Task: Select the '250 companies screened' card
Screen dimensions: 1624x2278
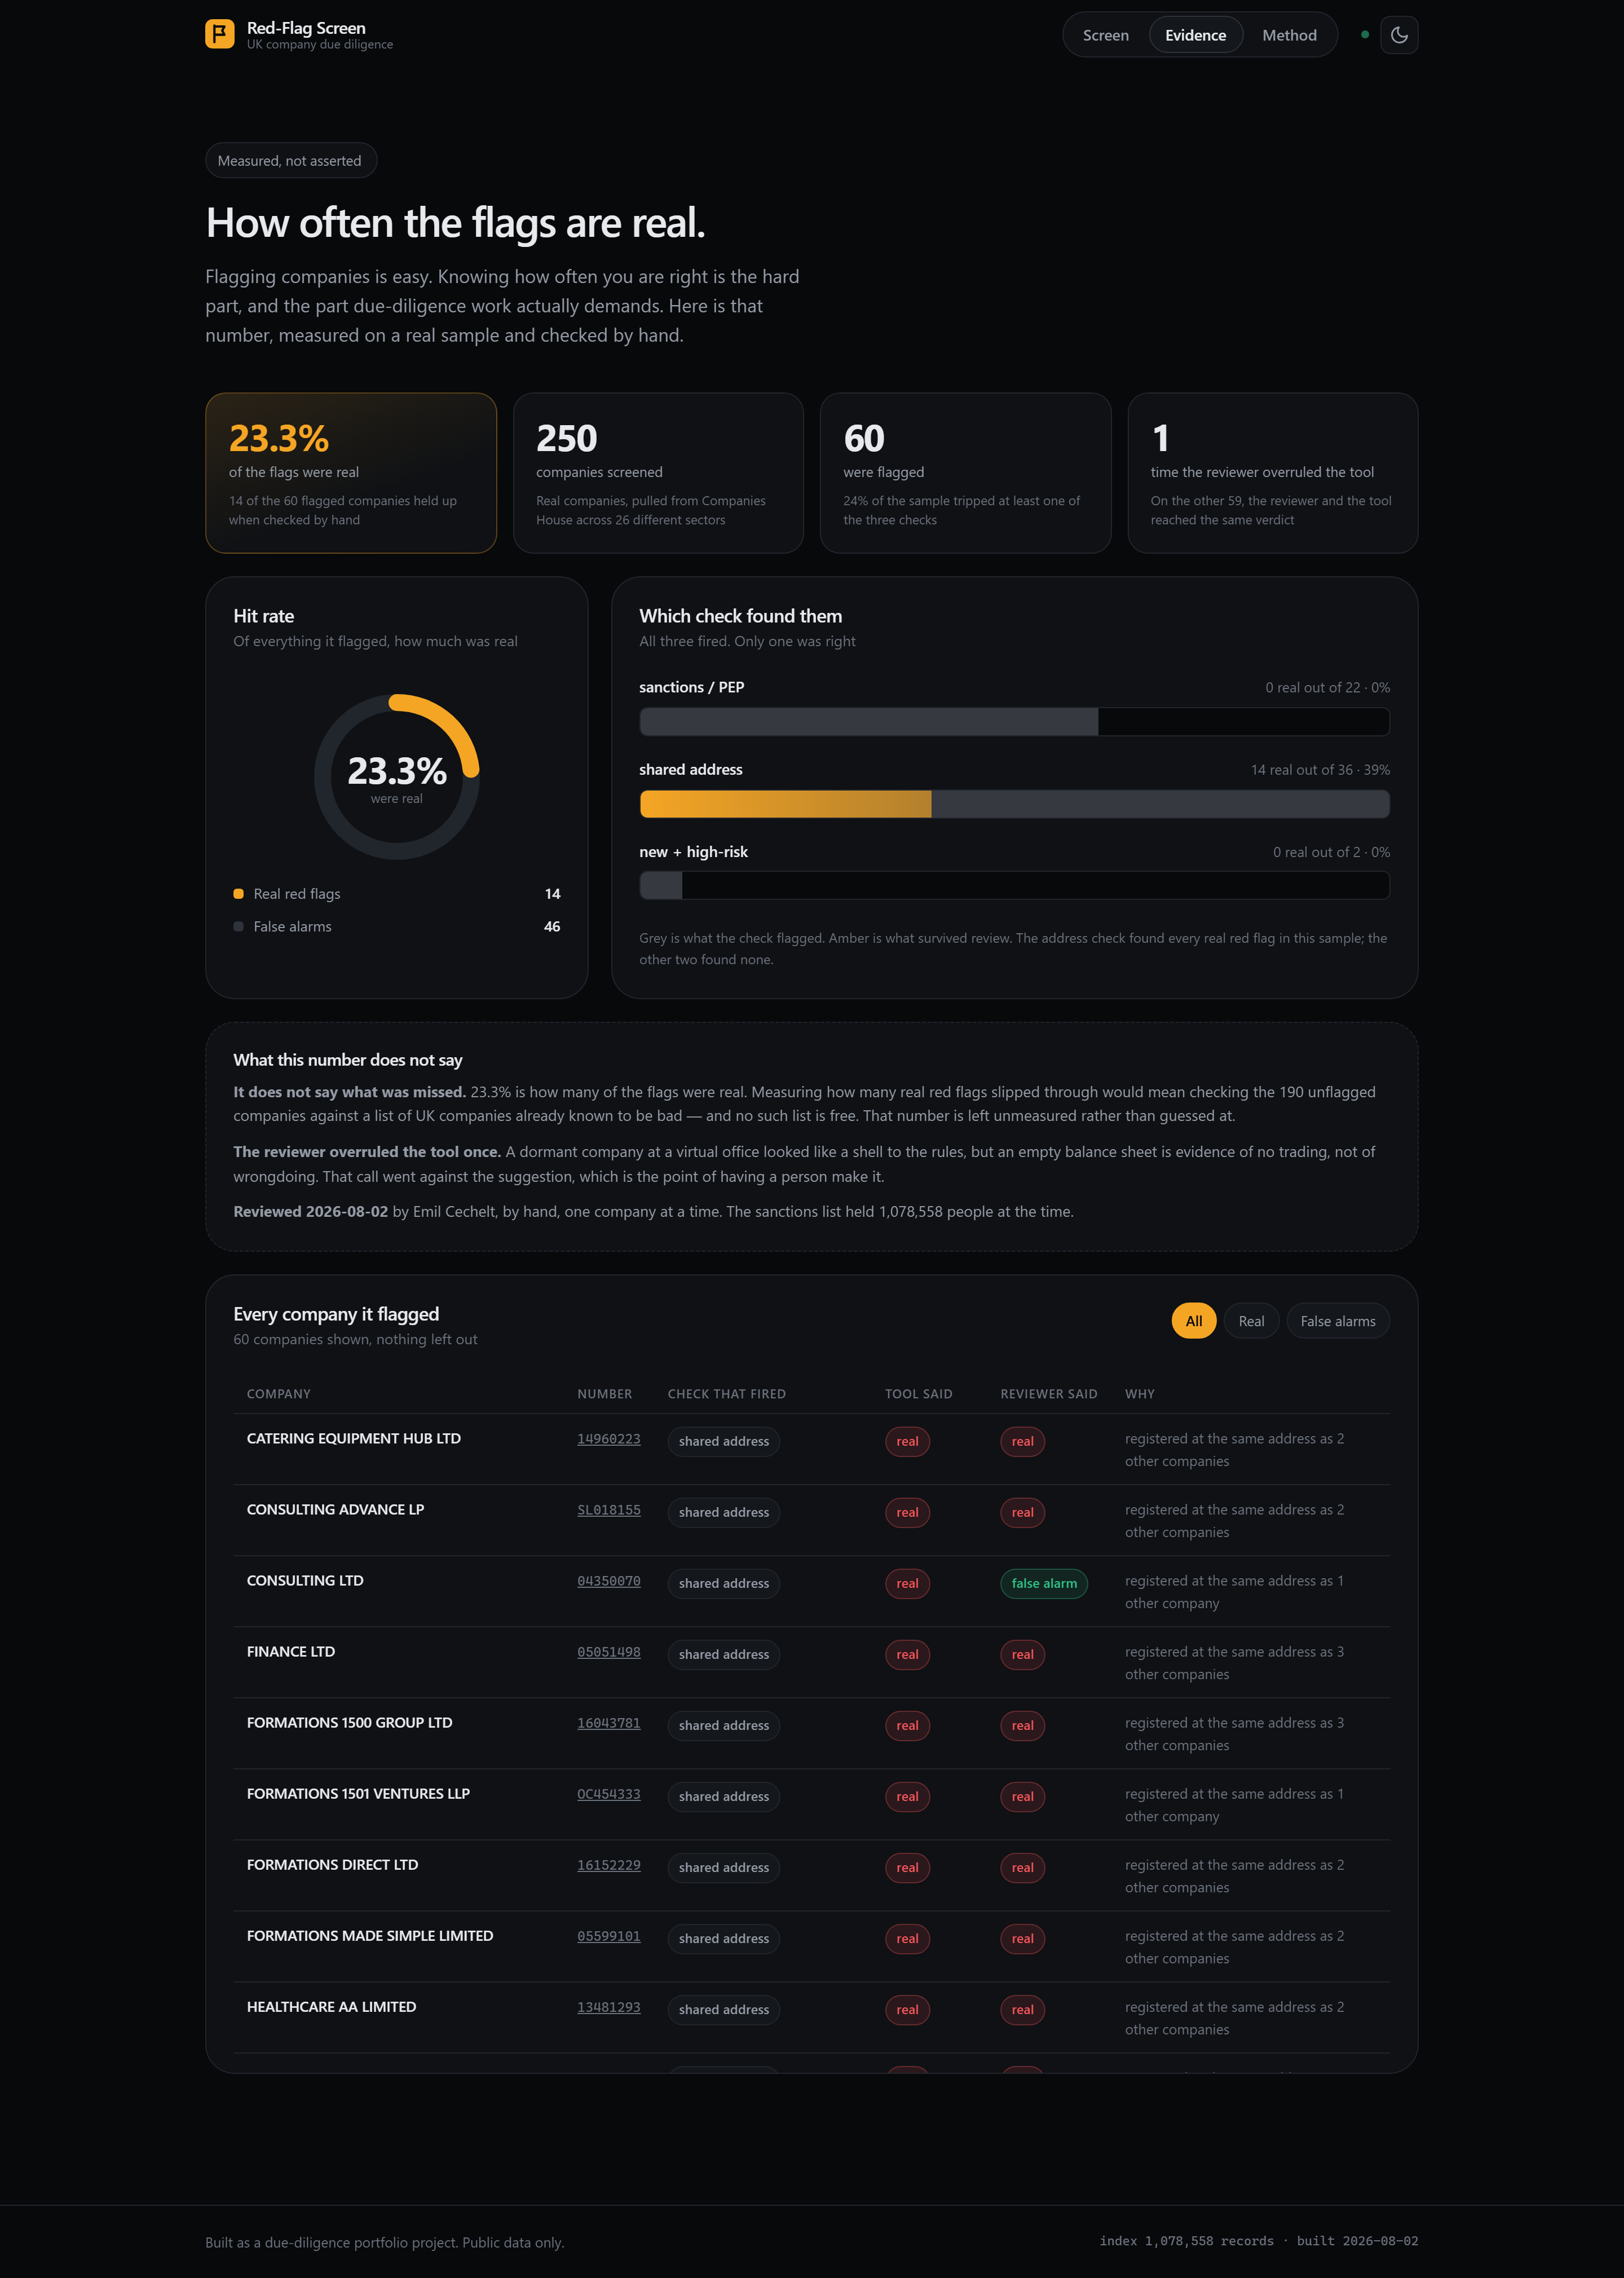Action: [658, 473]
